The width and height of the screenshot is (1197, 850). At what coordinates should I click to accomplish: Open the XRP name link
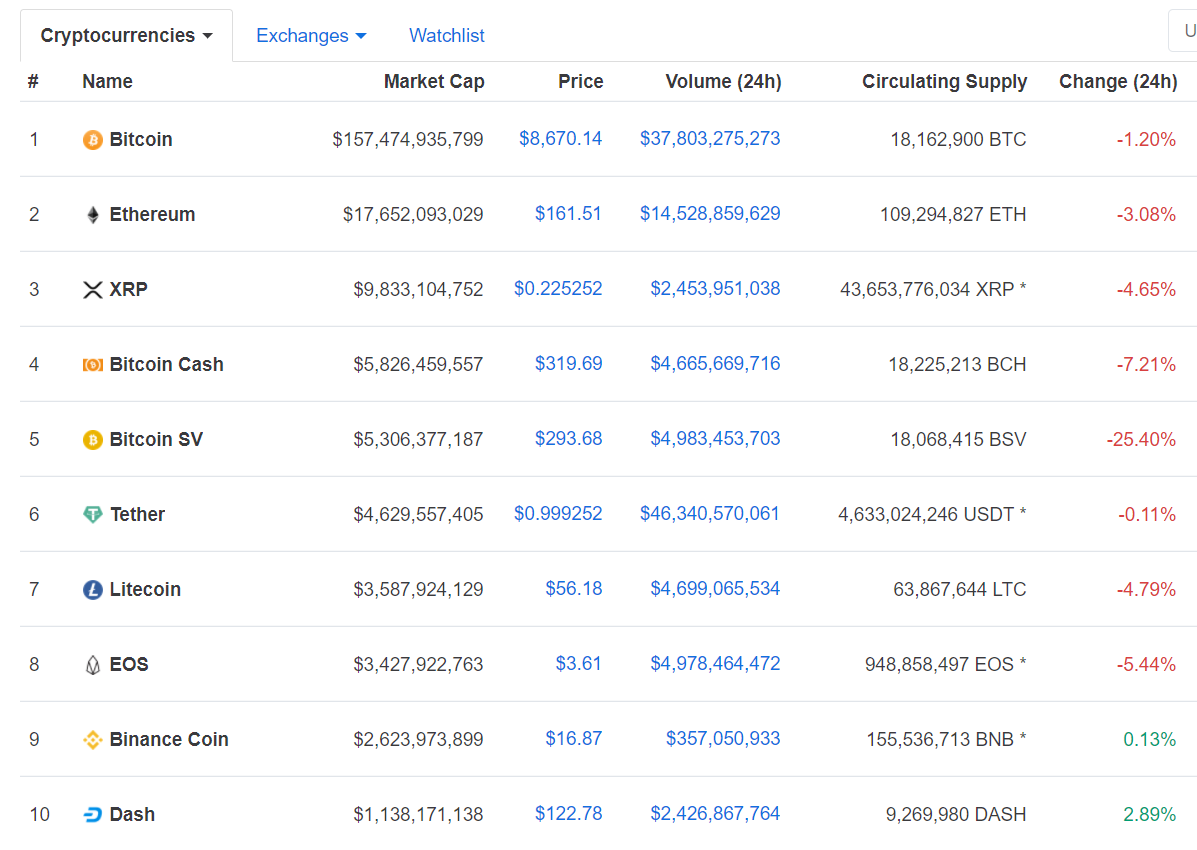tap(129, 289)
